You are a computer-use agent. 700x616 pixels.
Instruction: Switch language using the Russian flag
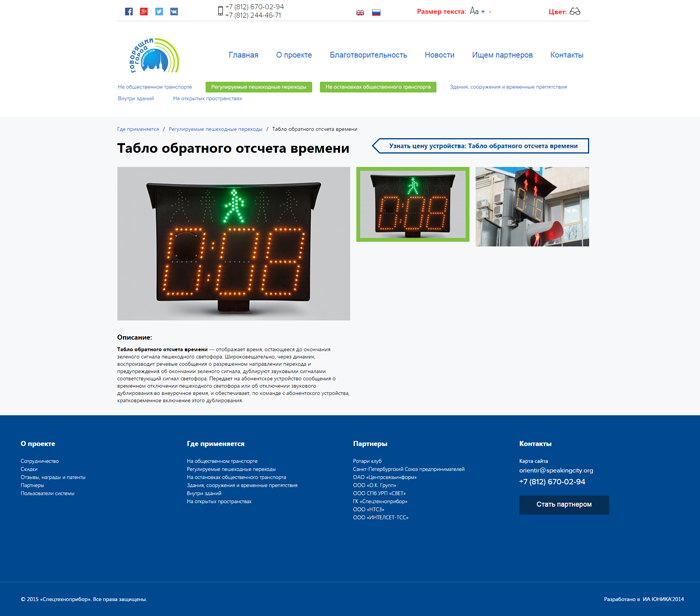tap(376, 12)
